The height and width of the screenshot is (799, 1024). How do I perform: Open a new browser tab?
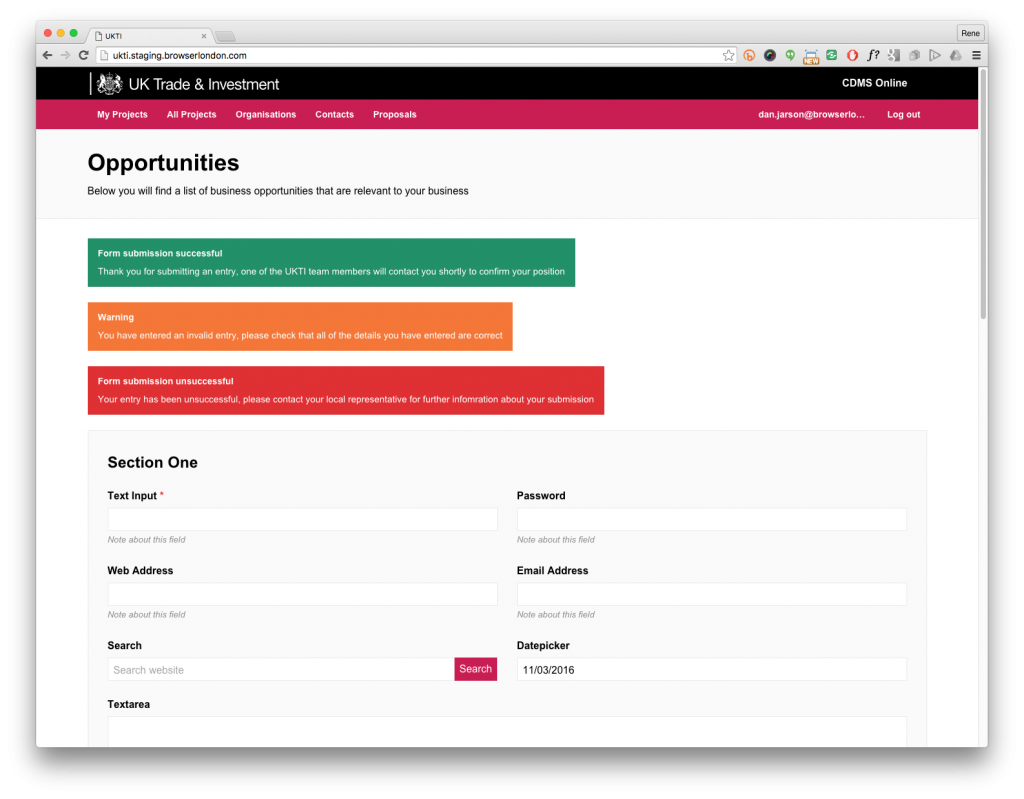(225, 36)
